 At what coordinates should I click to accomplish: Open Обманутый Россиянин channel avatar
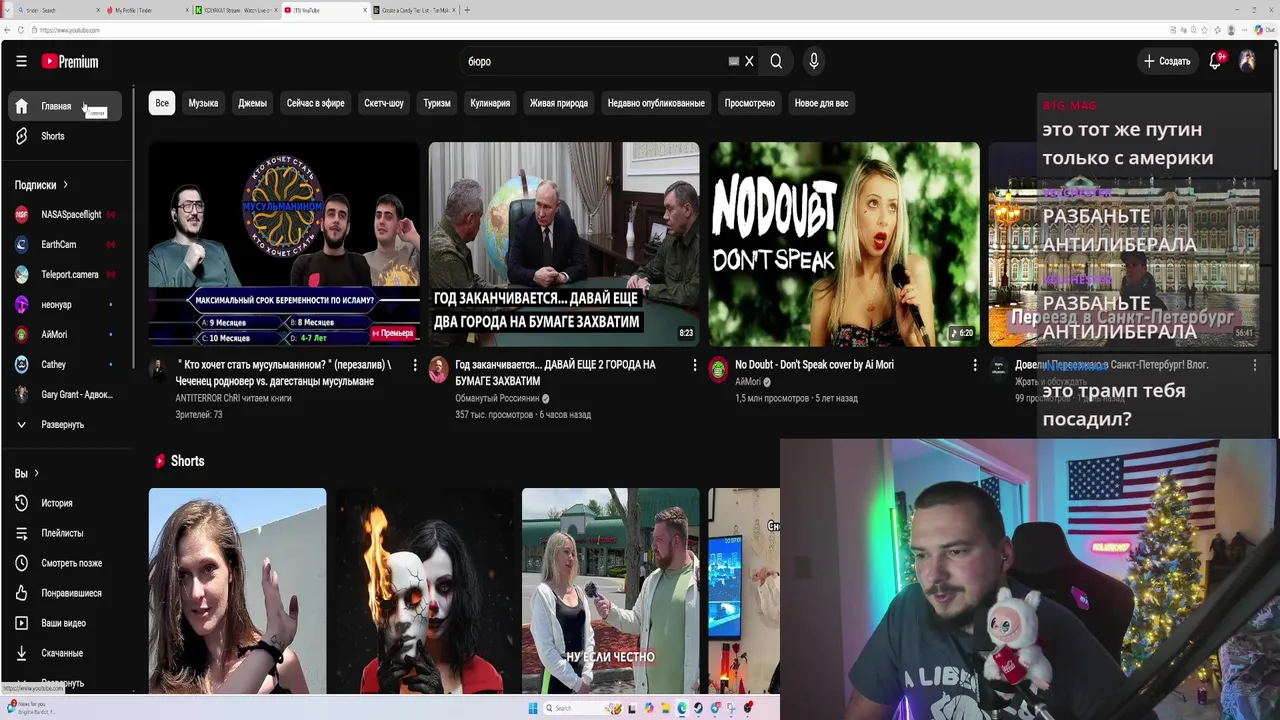(438, 370)
